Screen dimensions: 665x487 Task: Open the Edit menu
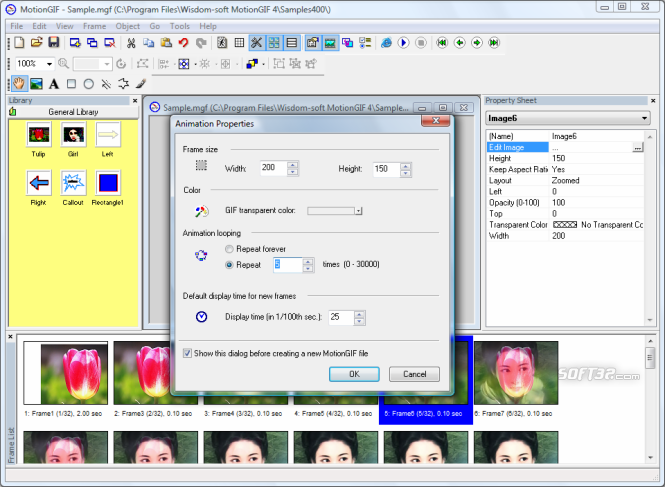(x=39, y=26)
